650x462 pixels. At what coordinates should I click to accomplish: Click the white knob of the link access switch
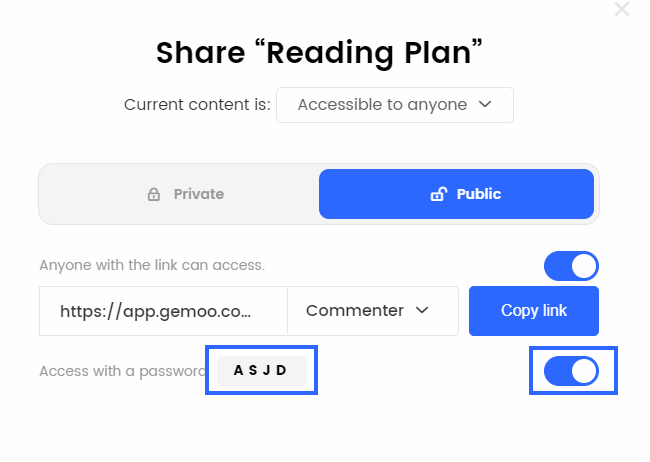[584, 266]
